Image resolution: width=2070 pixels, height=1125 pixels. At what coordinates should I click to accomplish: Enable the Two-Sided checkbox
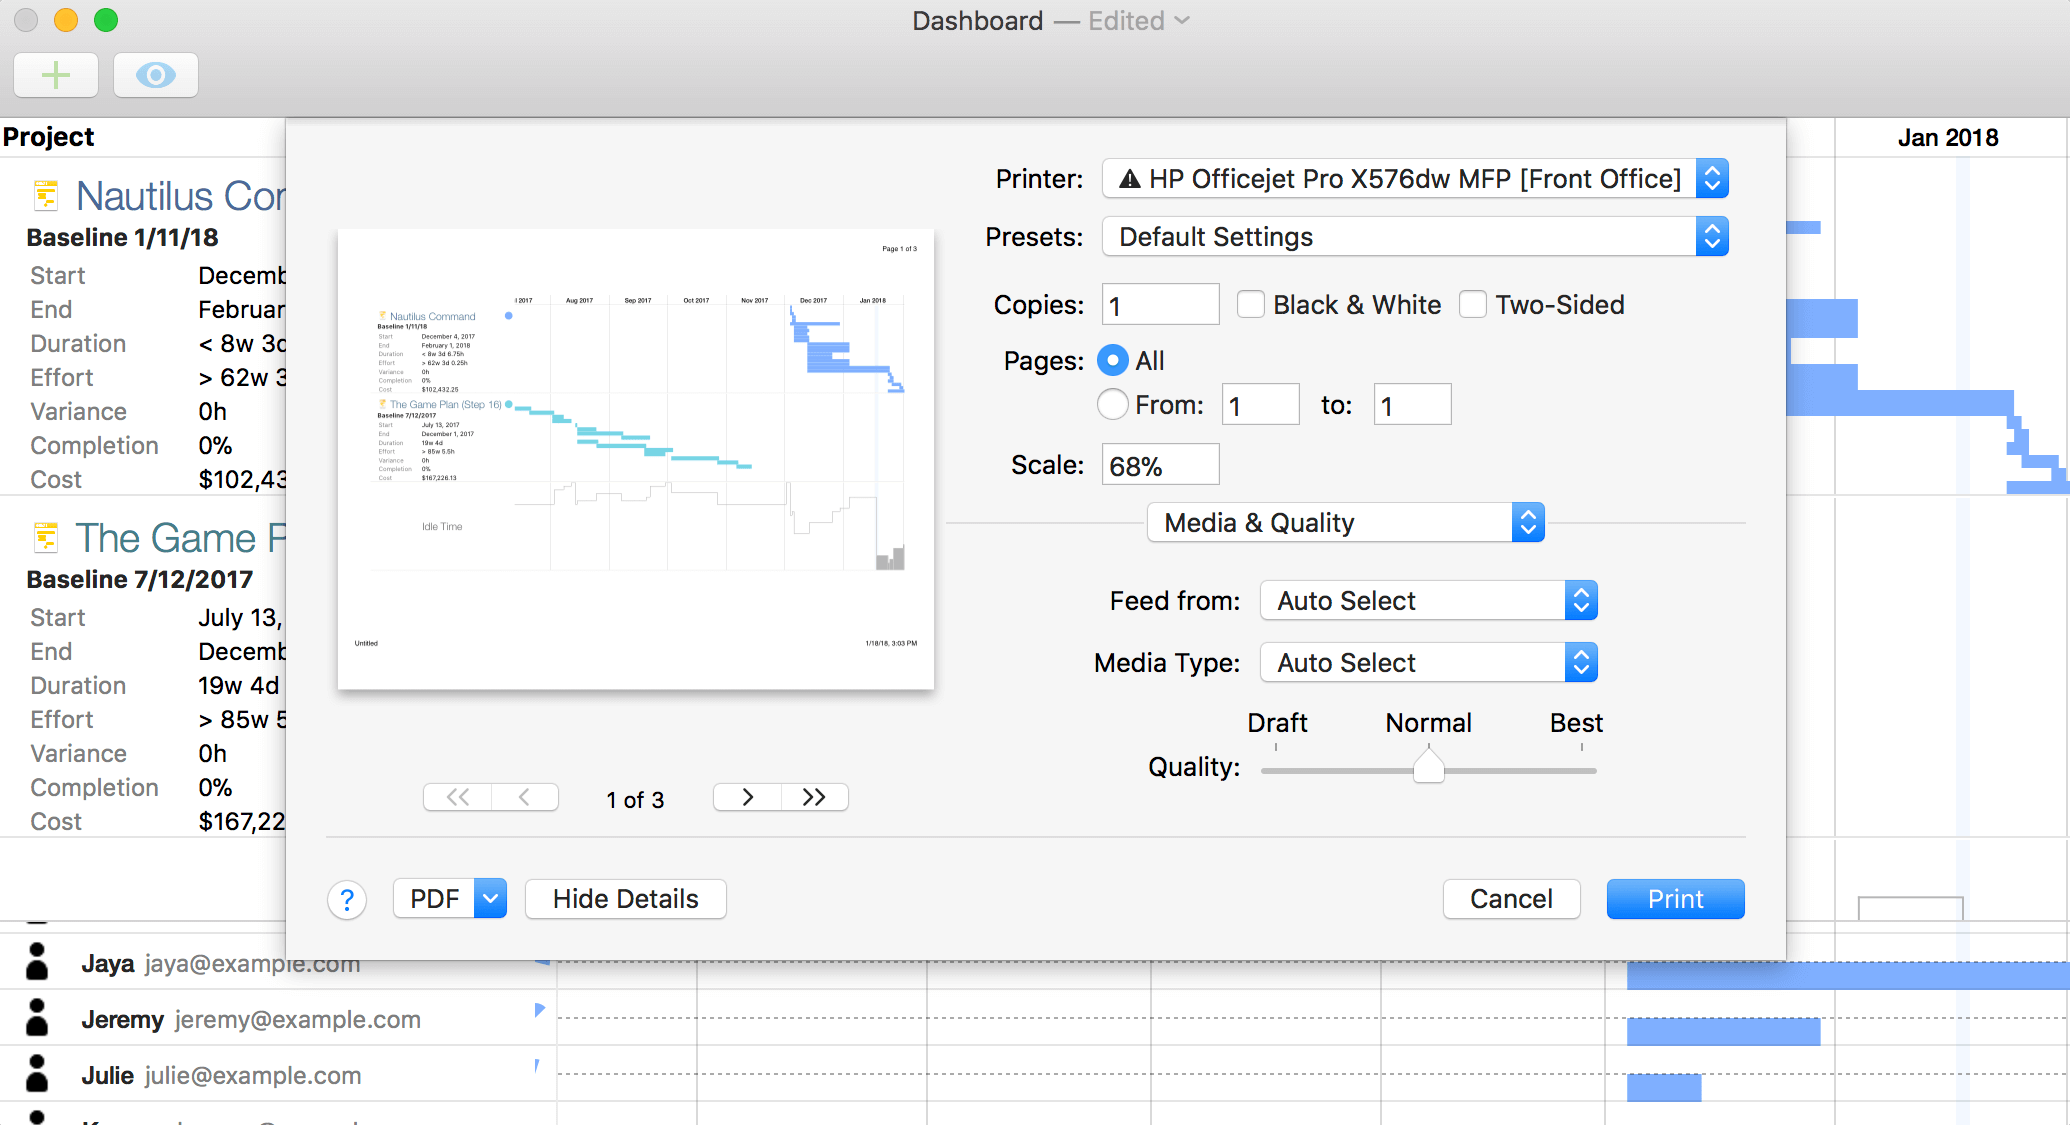click(x=1472, y=304)
